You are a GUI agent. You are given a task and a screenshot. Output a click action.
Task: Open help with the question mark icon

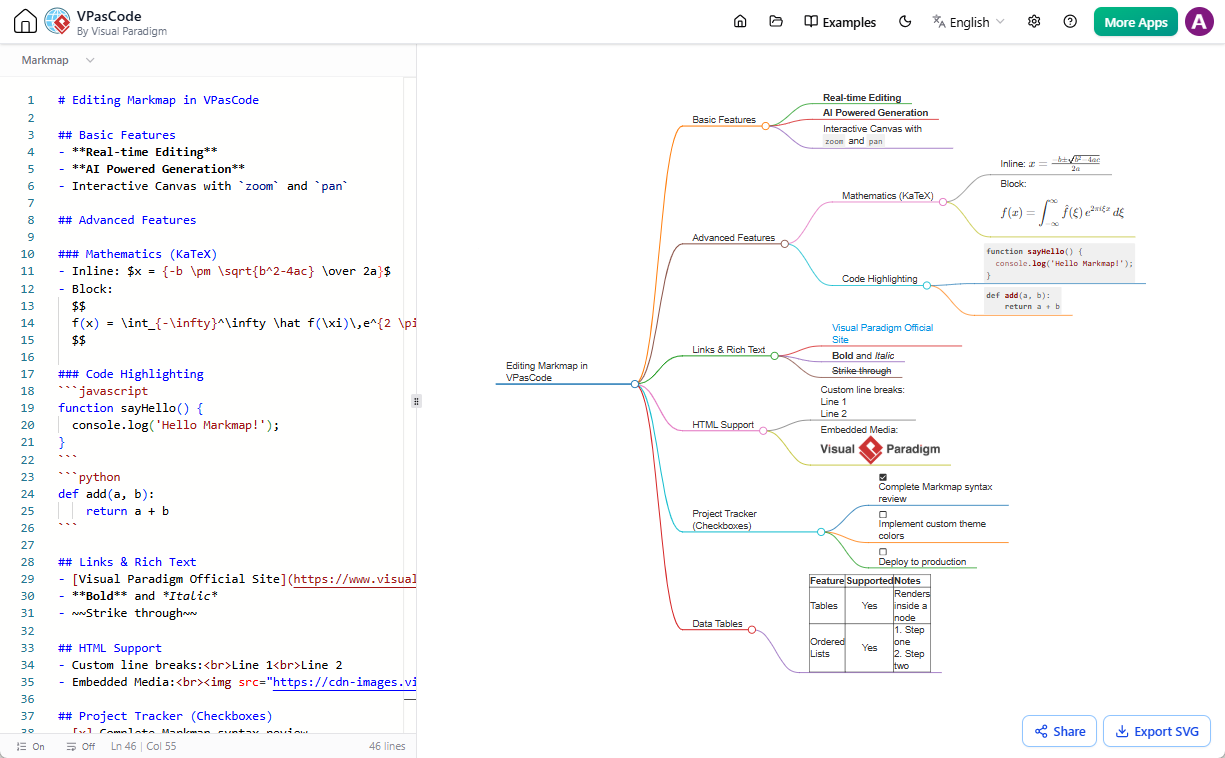point(1070,22)
